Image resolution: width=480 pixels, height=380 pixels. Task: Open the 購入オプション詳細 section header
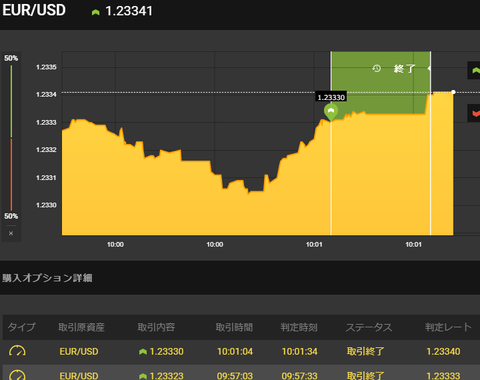47,278
